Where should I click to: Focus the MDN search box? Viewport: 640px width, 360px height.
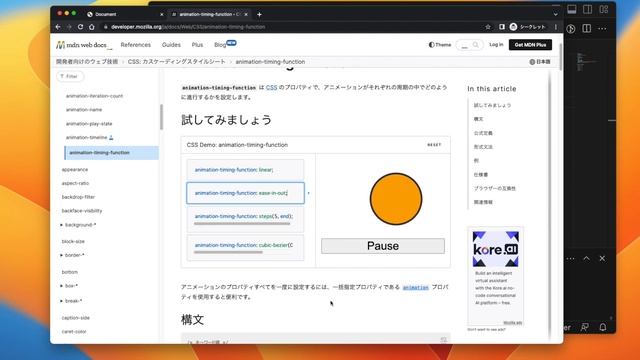click(469, 45)
